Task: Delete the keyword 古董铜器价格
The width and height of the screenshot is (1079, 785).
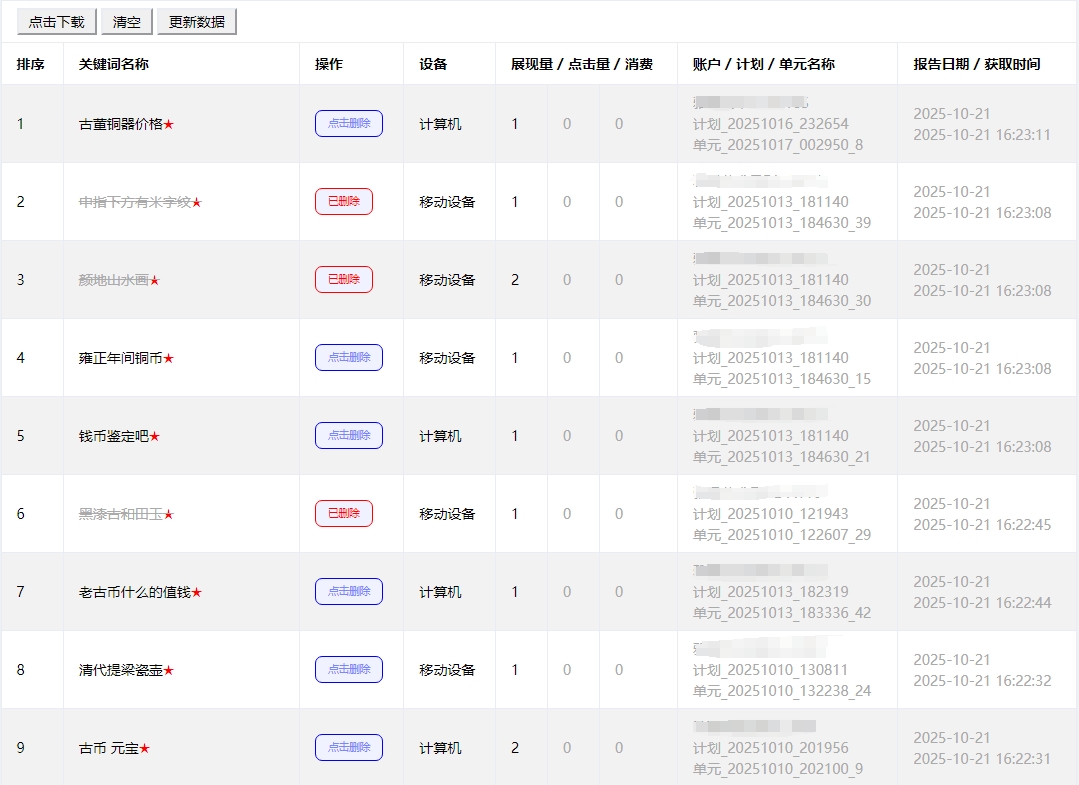Action: (348, 124)
